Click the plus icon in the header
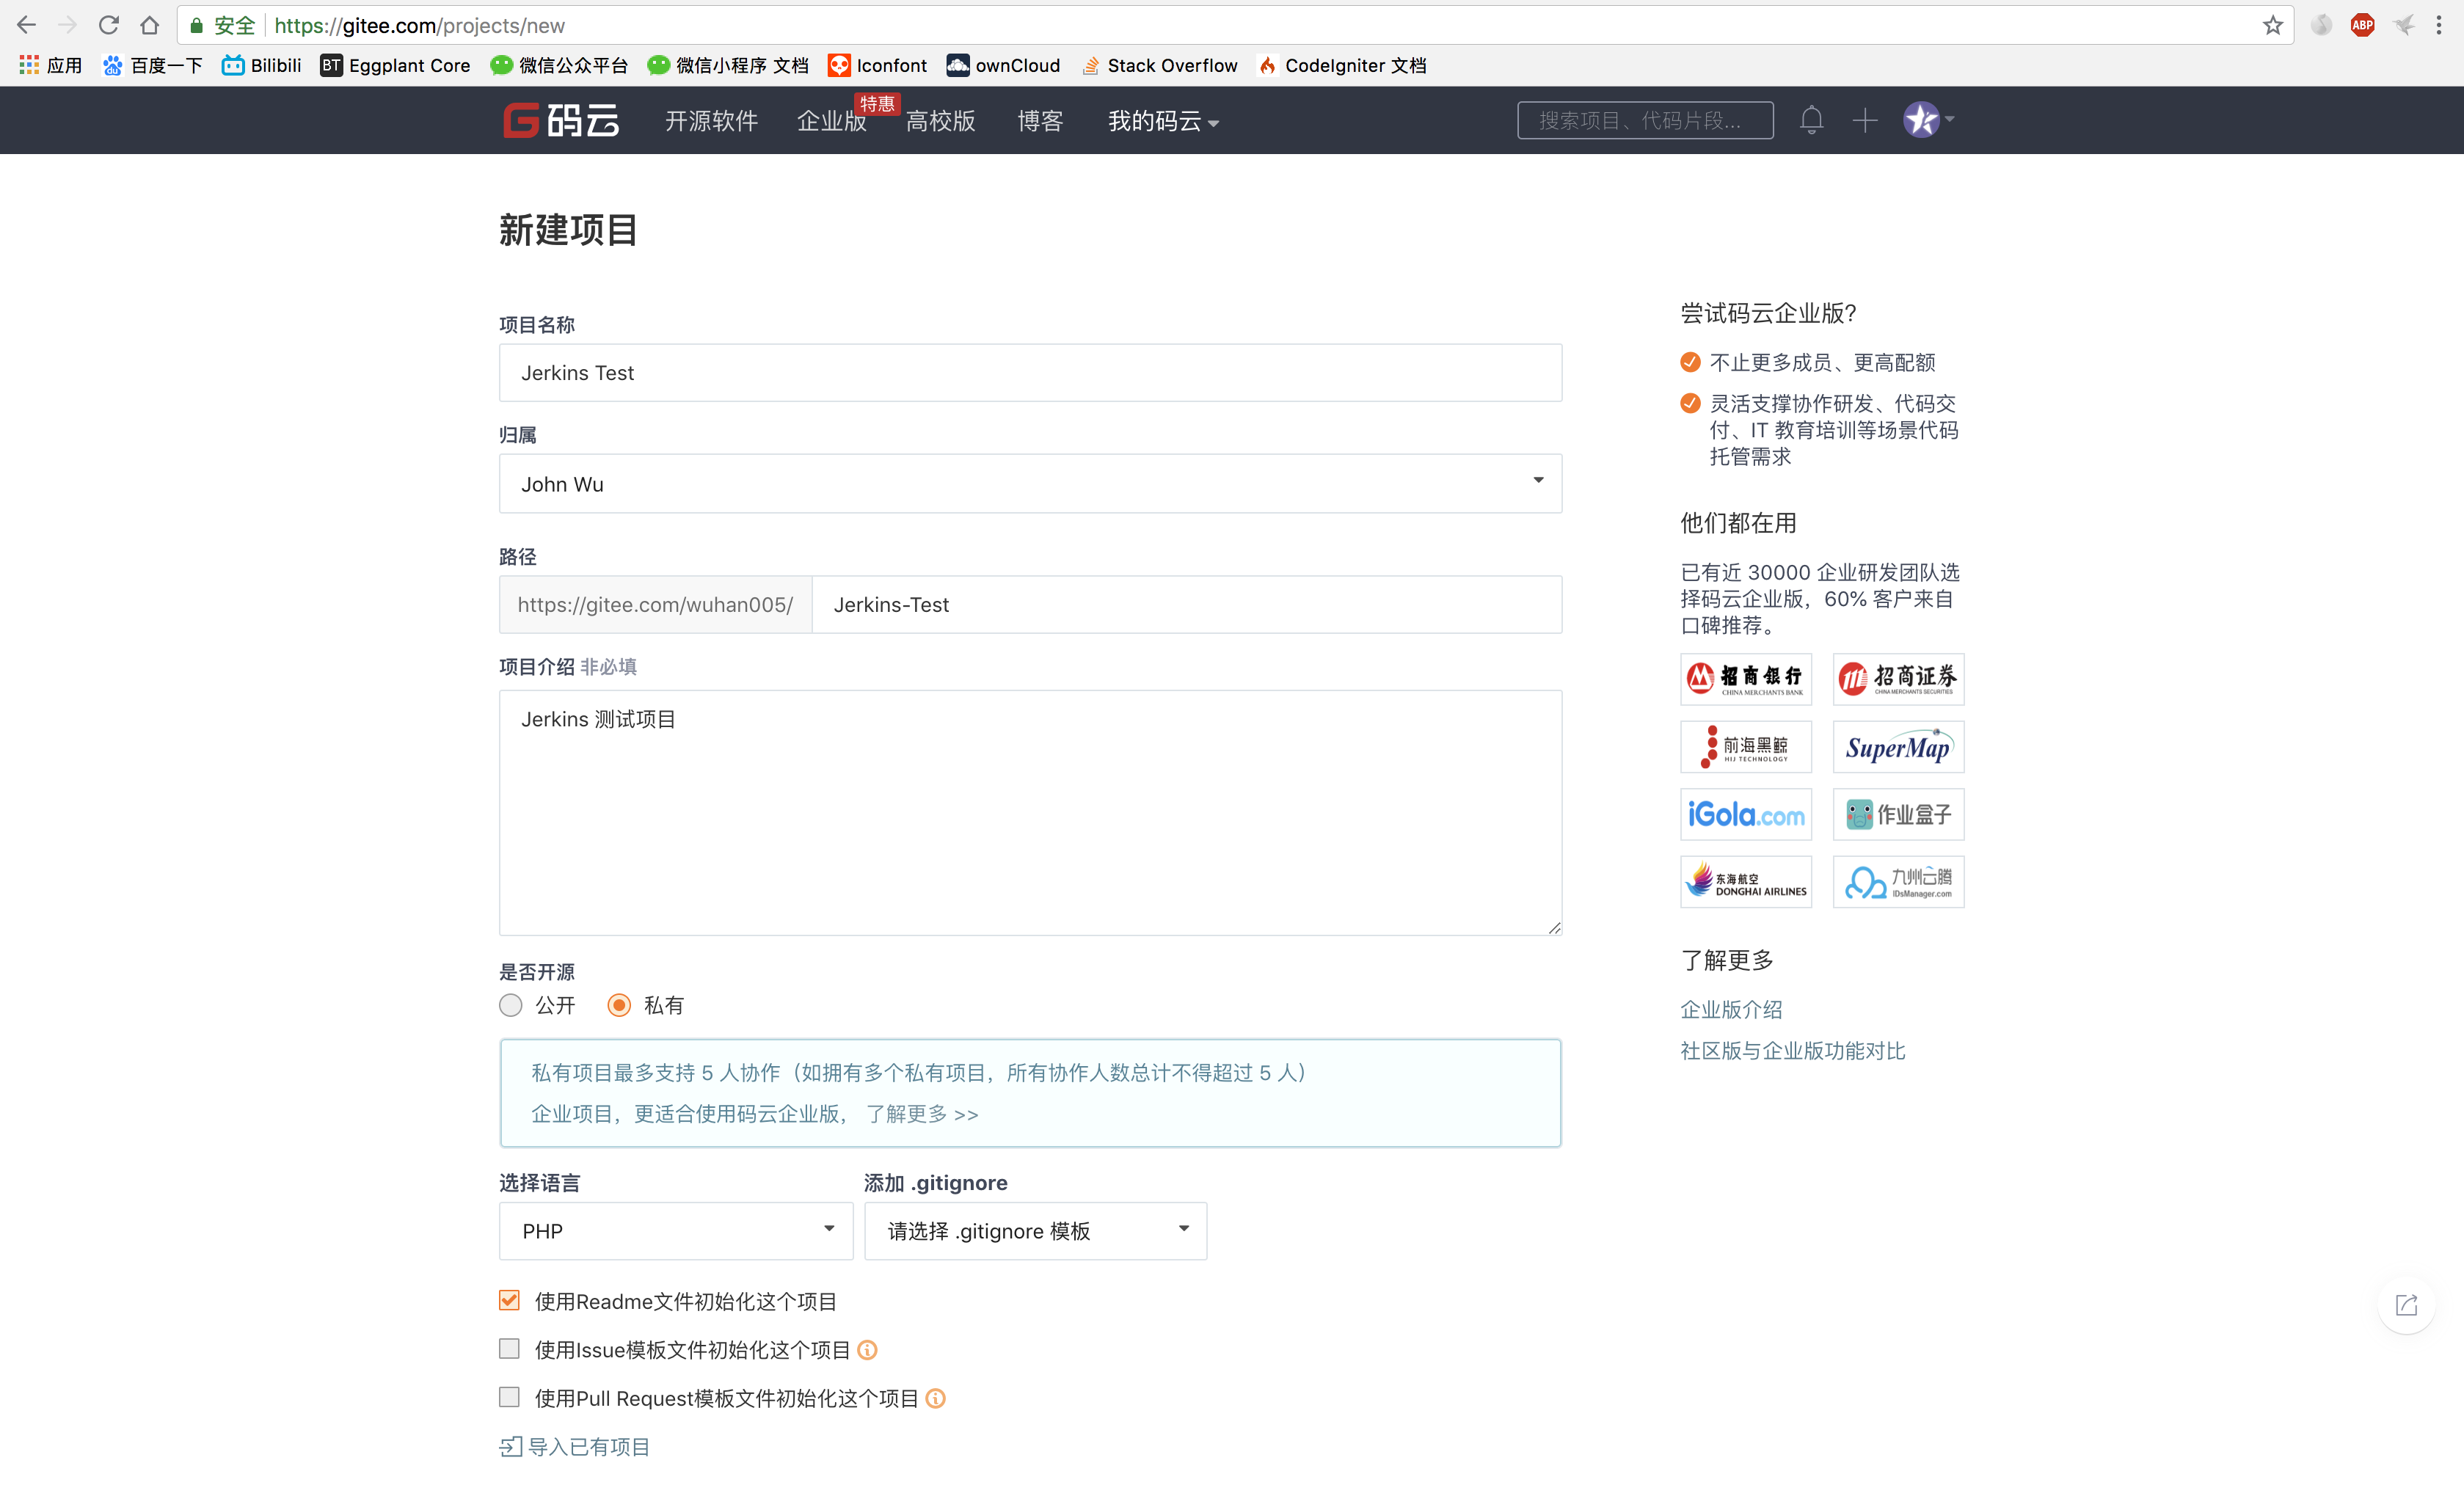2464x1485 pixels. click(x=1864, y=120)
